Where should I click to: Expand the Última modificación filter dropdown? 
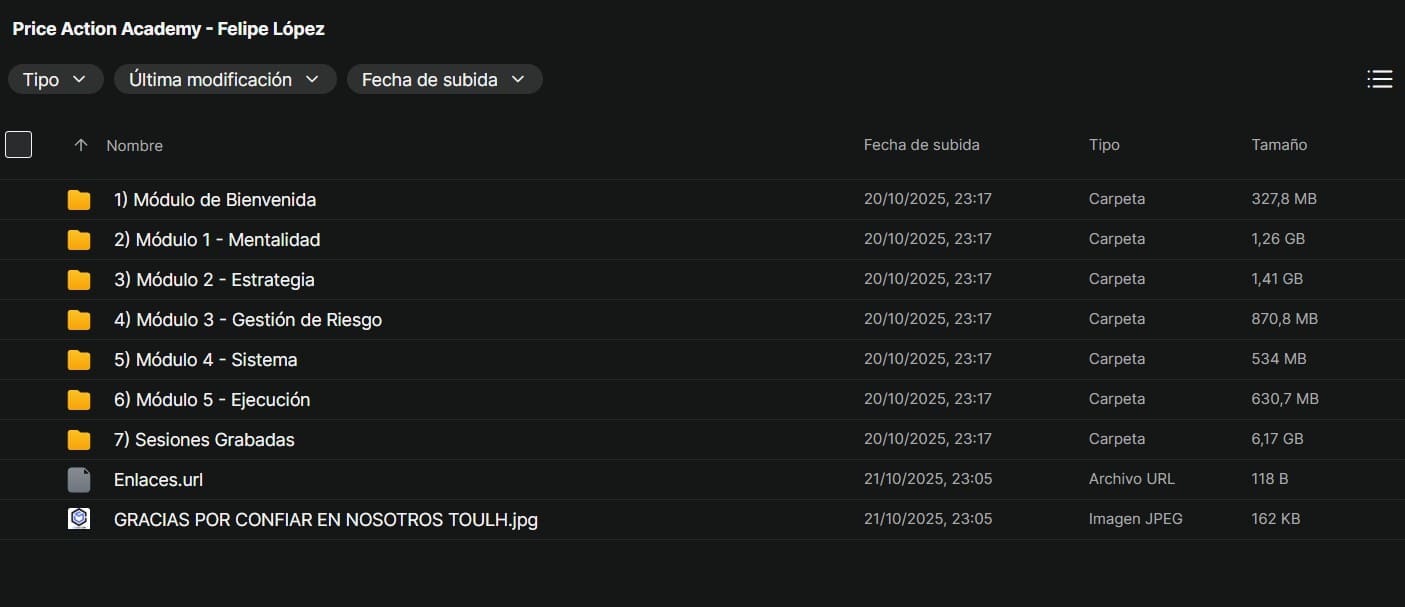(x=225, y=80)
